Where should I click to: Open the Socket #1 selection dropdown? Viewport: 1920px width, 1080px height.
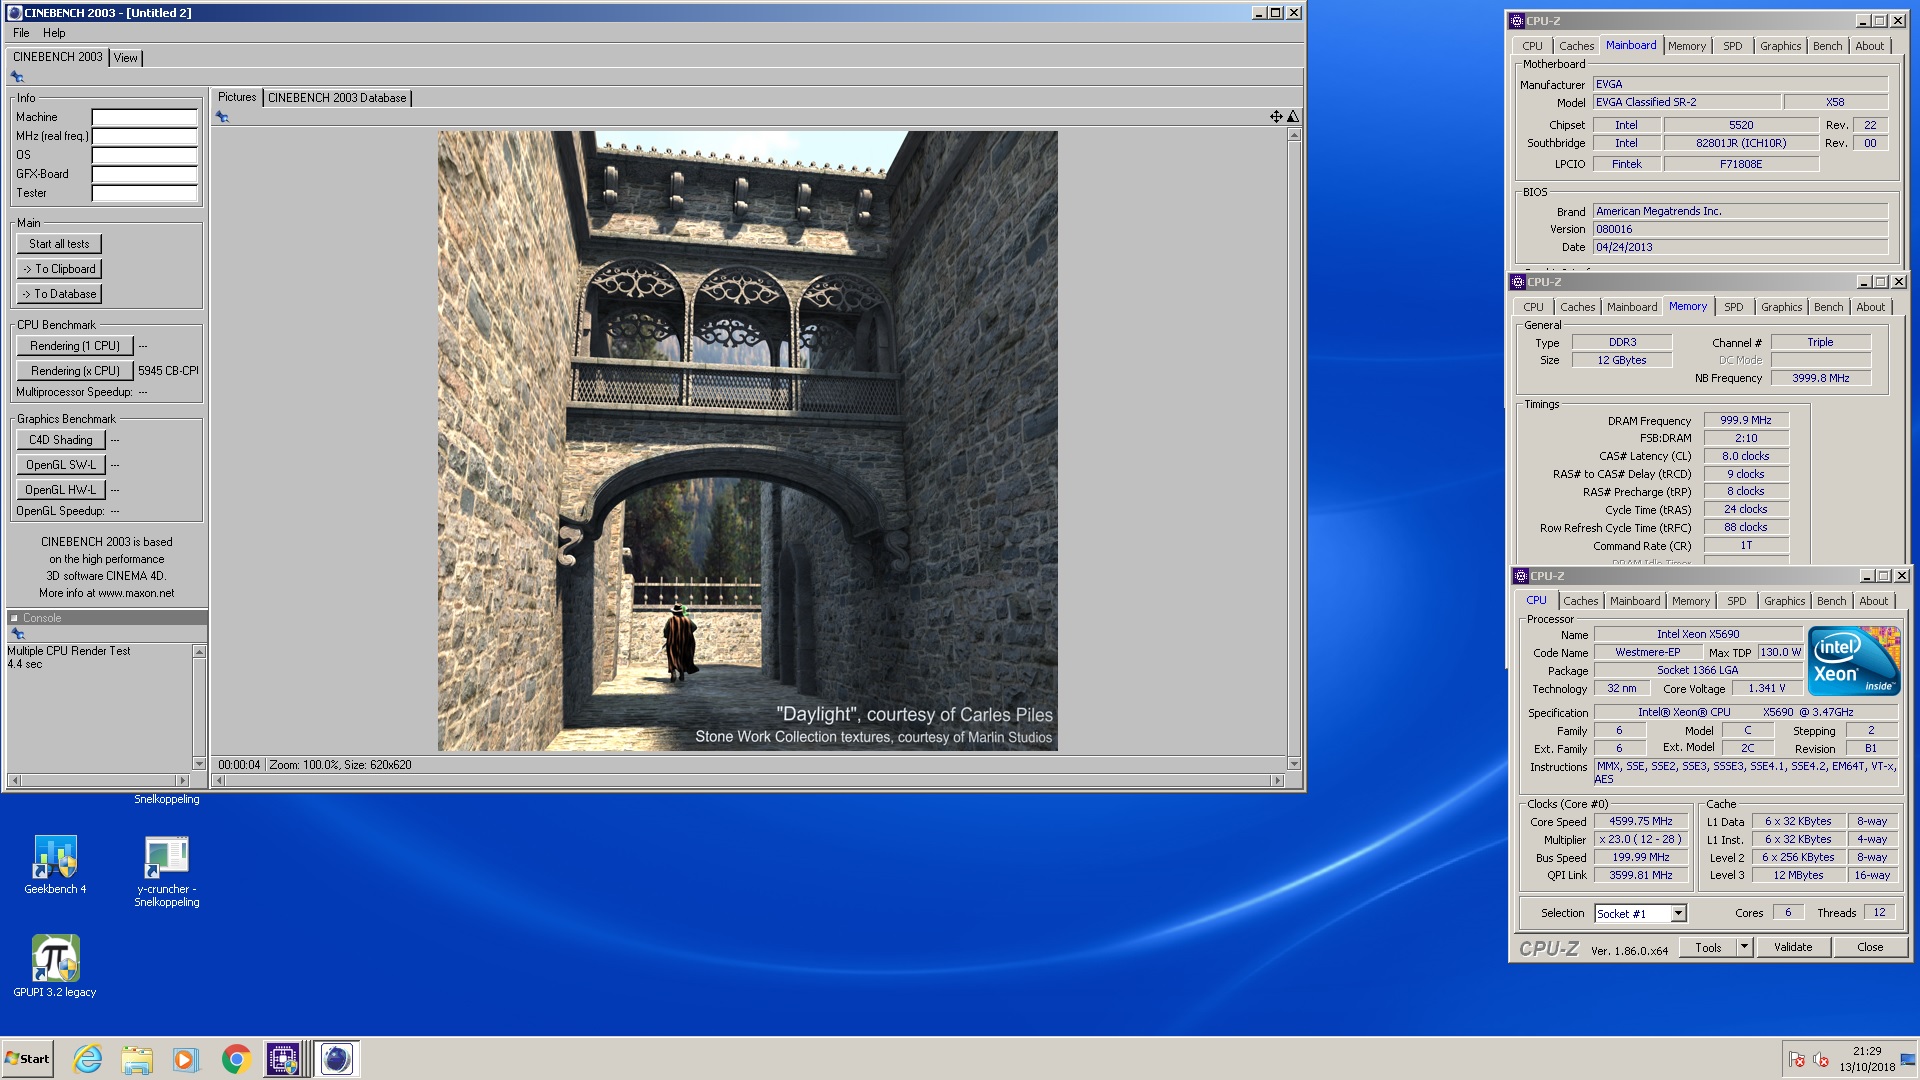click(1678, 913)
